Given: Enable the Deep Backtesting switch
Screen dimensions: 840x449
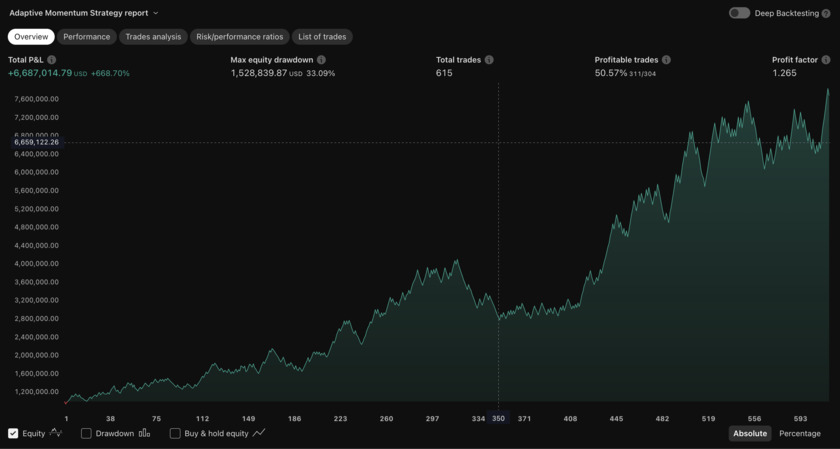Looking at the screenshot, I should (x=739, y=13).
